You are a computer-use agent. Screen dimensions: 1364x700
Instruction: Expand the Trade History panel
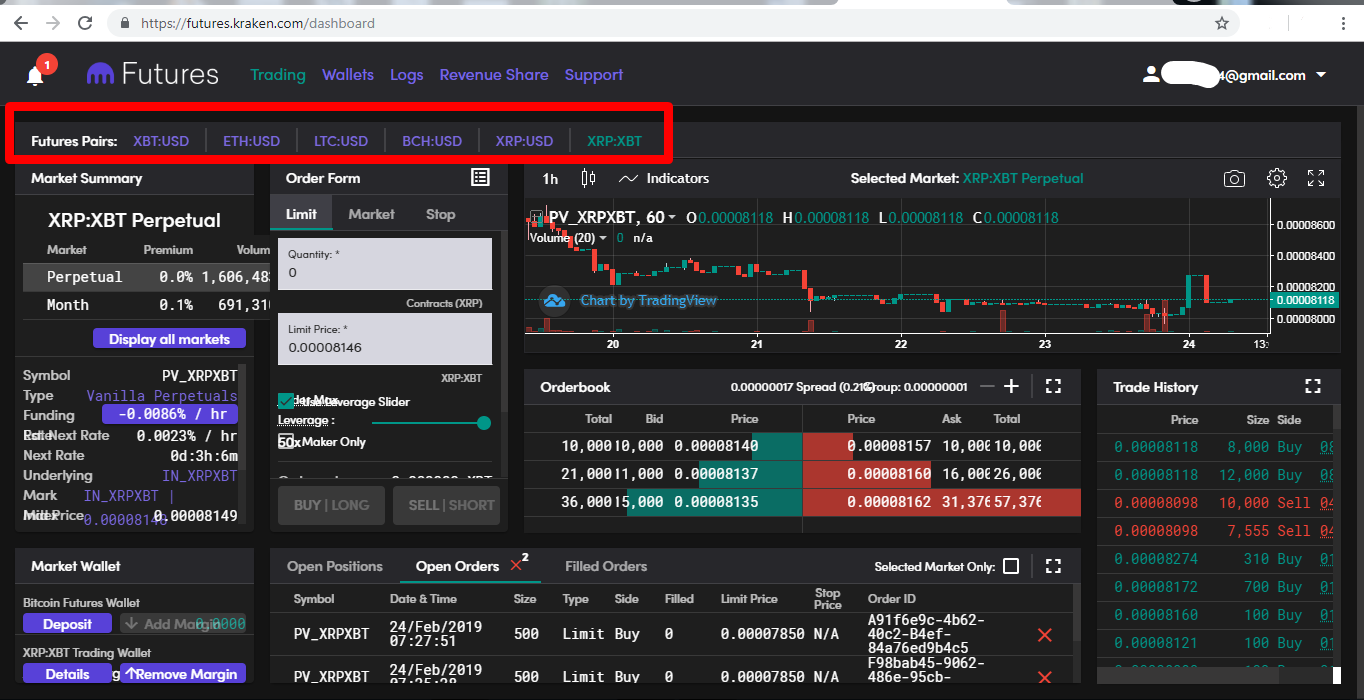point(1313,386)
